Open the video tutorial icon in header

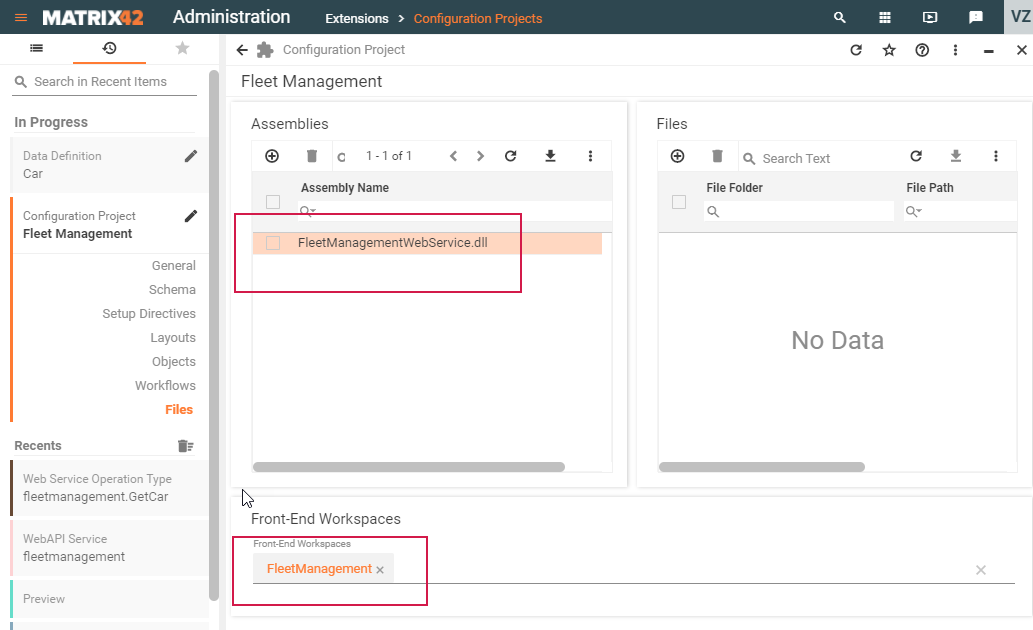[x=930, y=18]
